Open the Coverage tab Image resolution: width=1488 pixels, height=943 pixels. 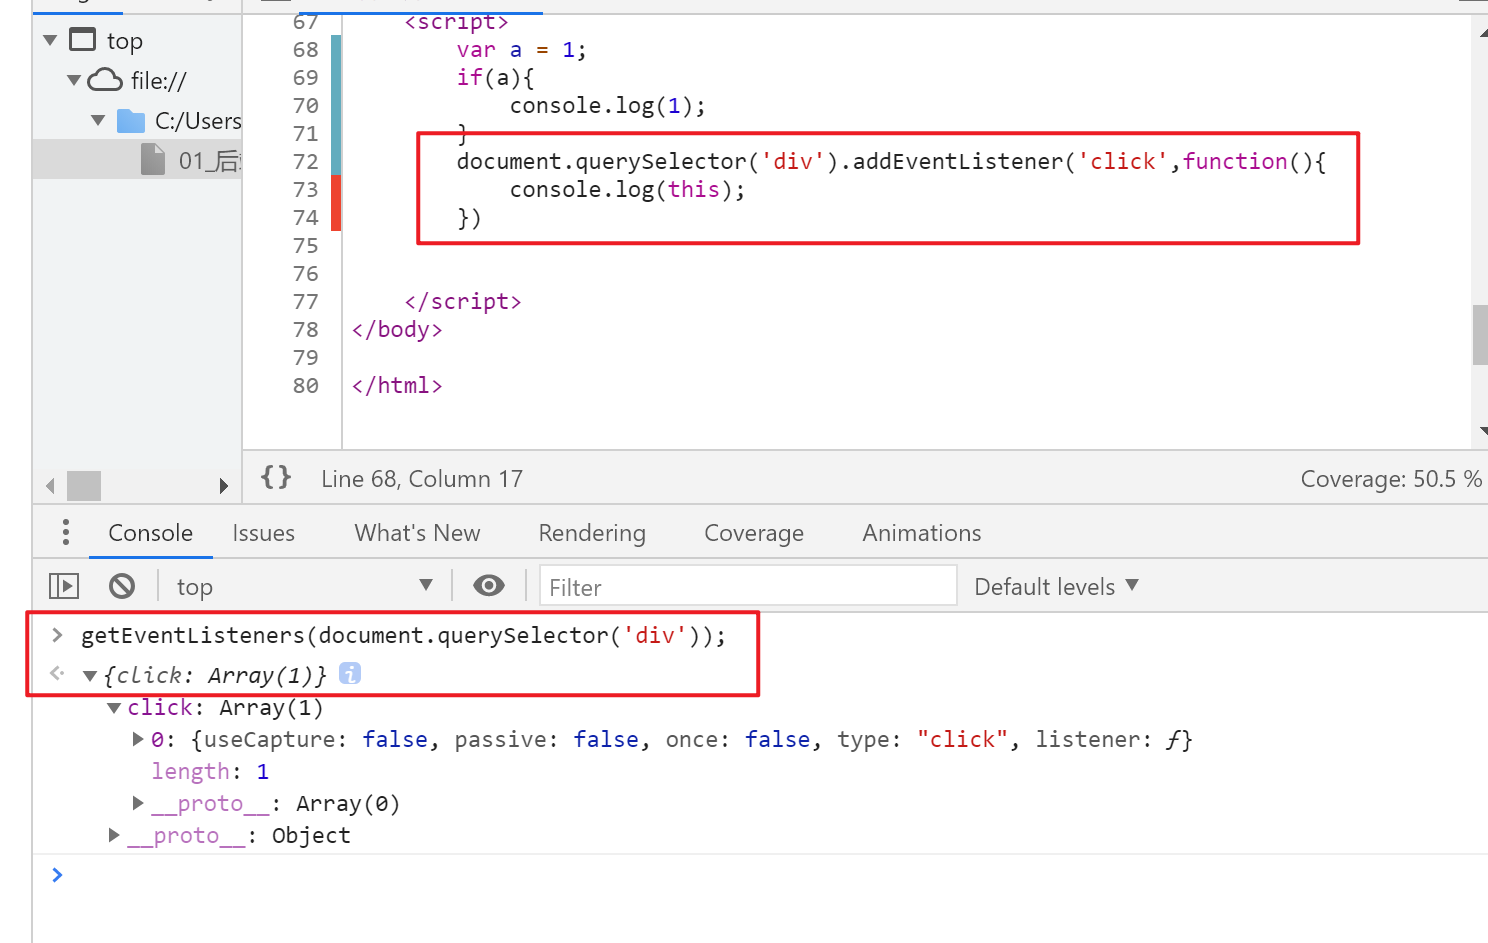tap(754, 533)
